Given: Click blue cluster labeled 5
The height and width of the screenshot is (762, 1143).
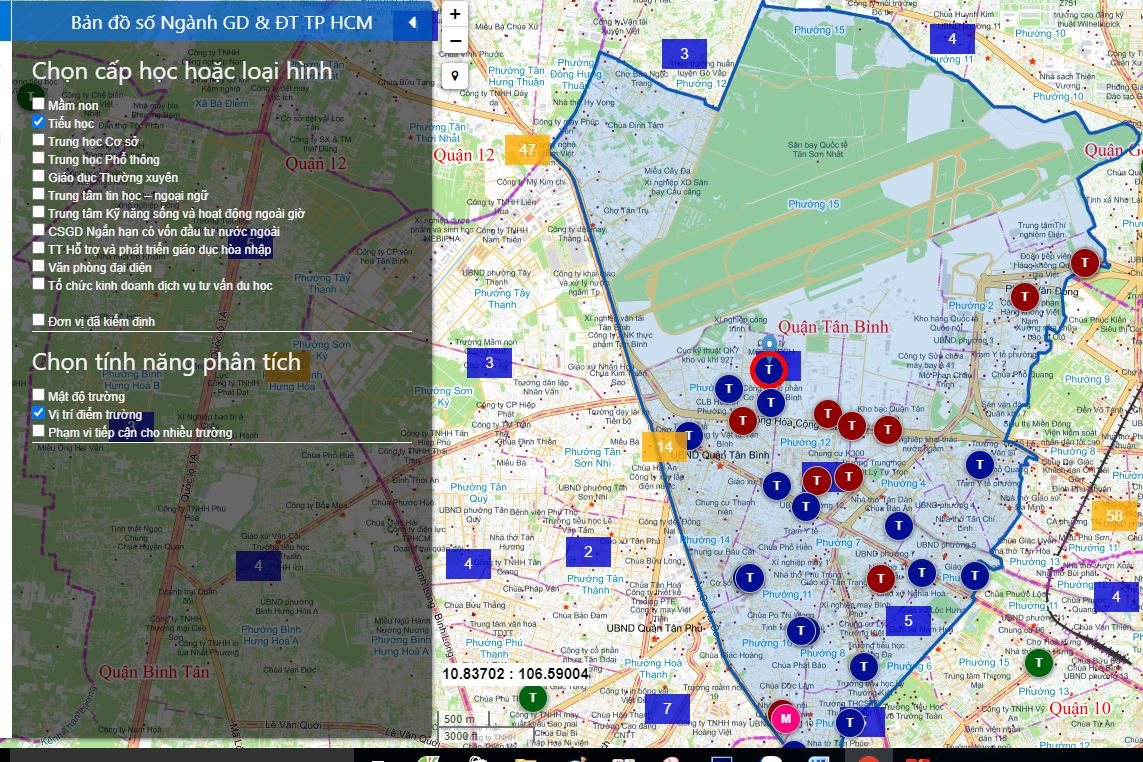Looking at the screenshot, I should coord(908,621).
